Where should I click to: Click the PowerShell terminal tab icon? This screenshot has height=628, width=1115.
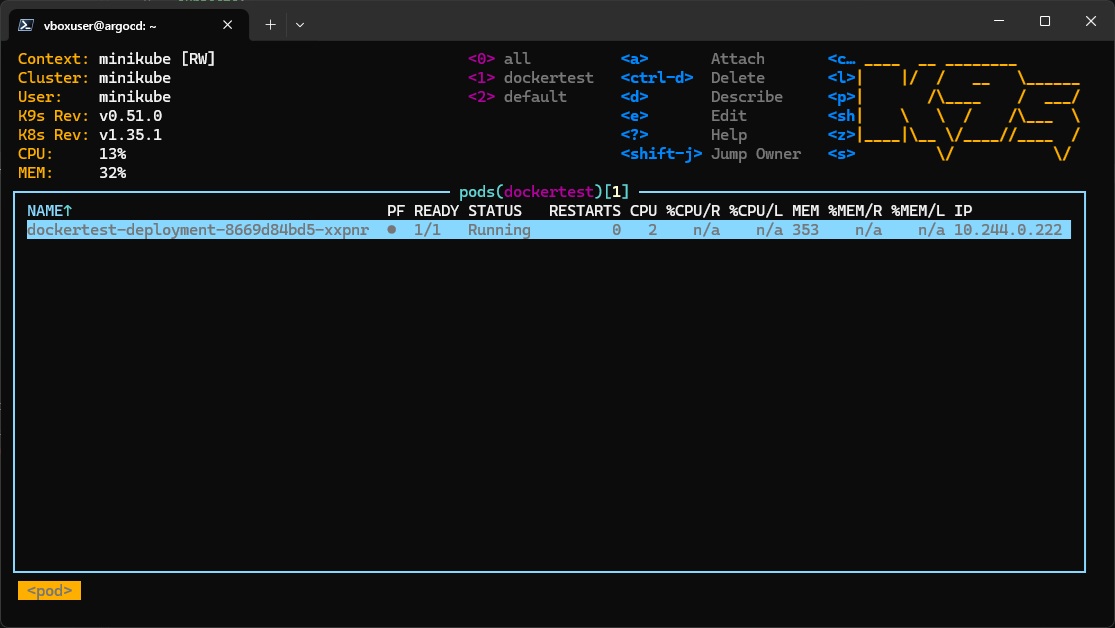click(x=26, y=25)
